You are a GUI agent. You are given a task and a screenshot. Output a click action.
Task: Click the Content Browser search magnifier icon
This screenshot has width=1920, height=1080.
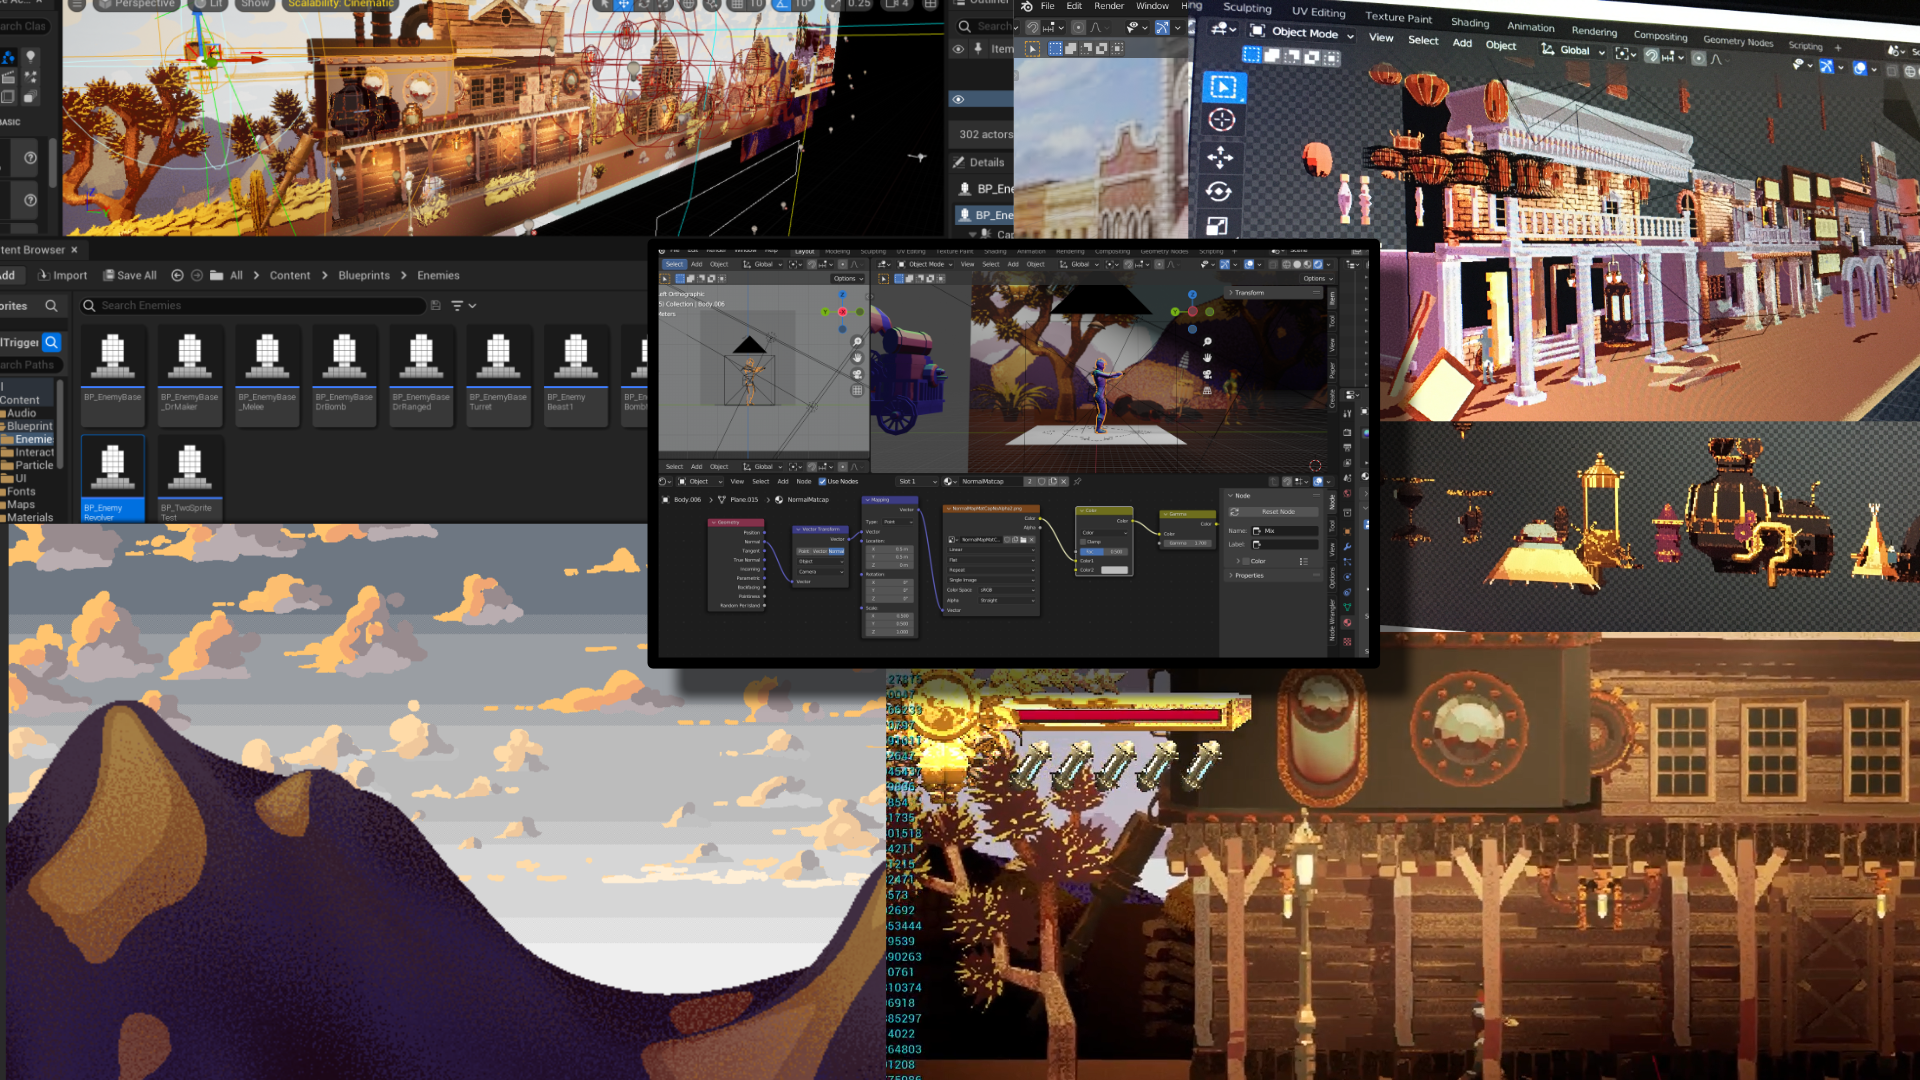(51, 306)
